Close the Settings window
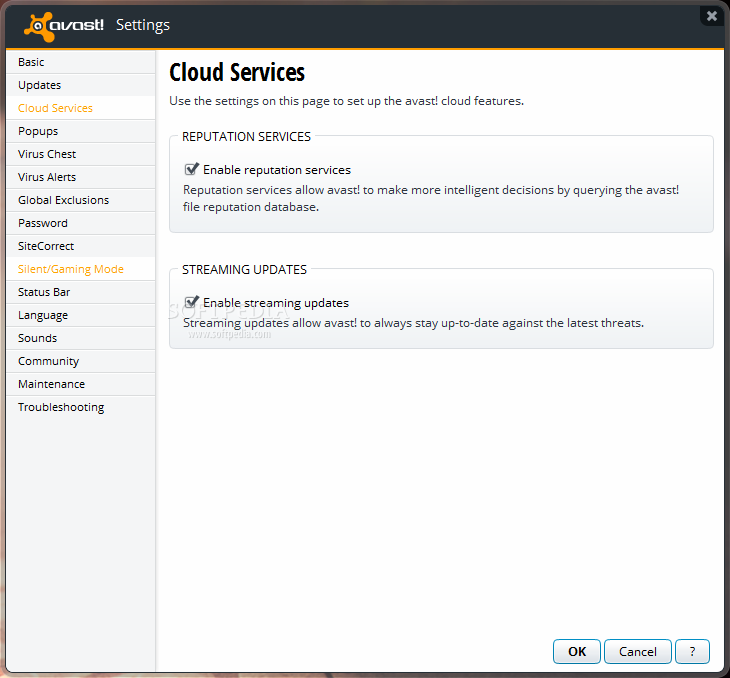Screen dimensions: 730x678 pyautogui.click(x=712, y=16)
